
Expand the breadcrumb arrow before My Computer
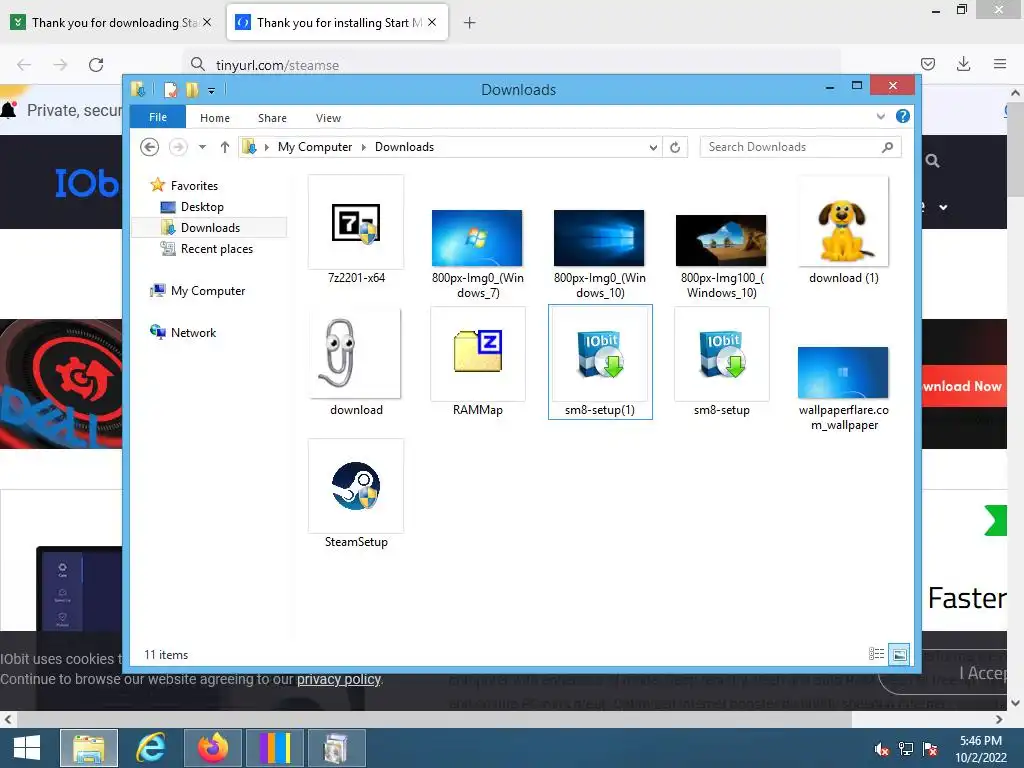[x=266, y=148]
